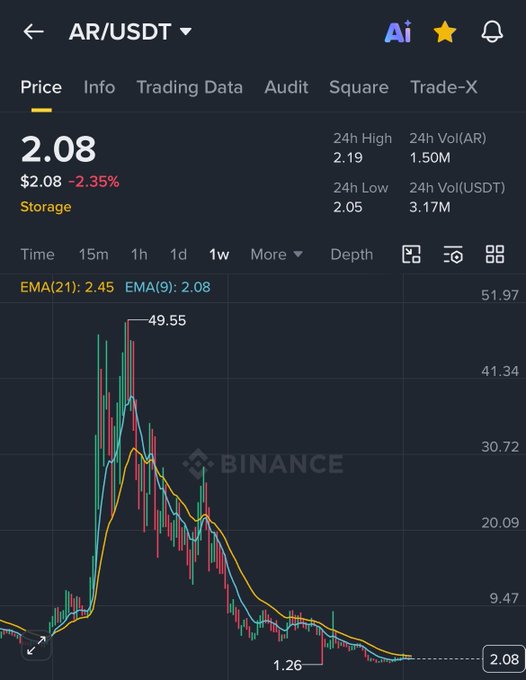Switch to the Depth chart view
Image resolution: width=526 pixels, height=680 pixels.
(352, 254)
